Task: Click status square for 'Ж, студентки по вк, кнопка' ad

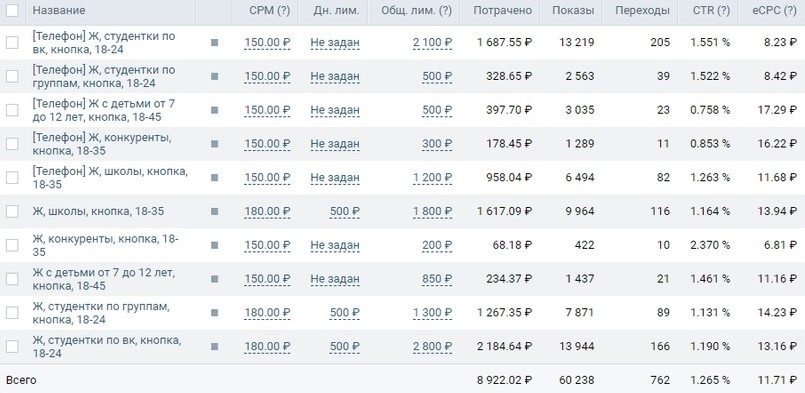Action: [215, 346]
